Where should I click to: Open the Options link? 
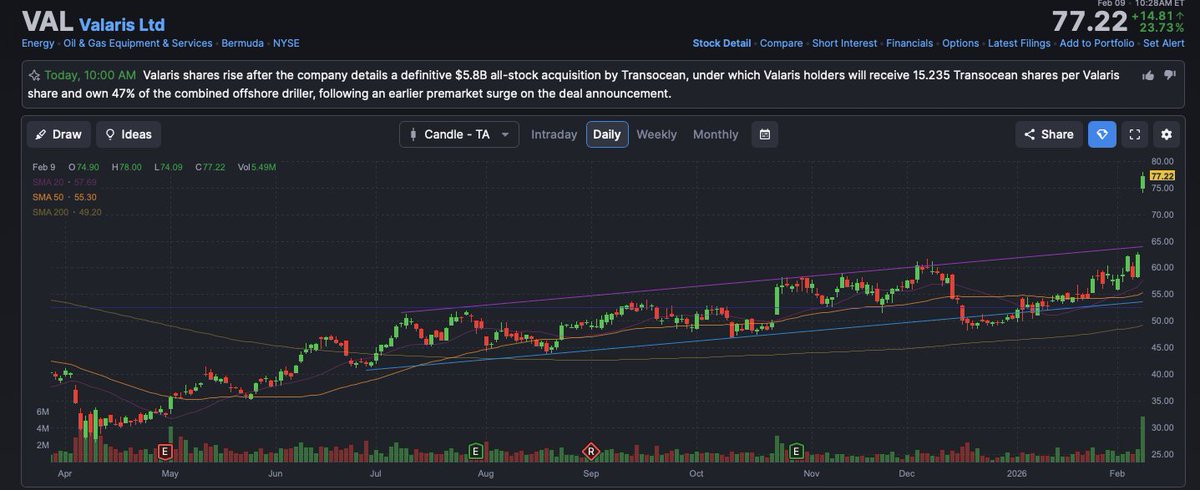click(x=960, y=43)
